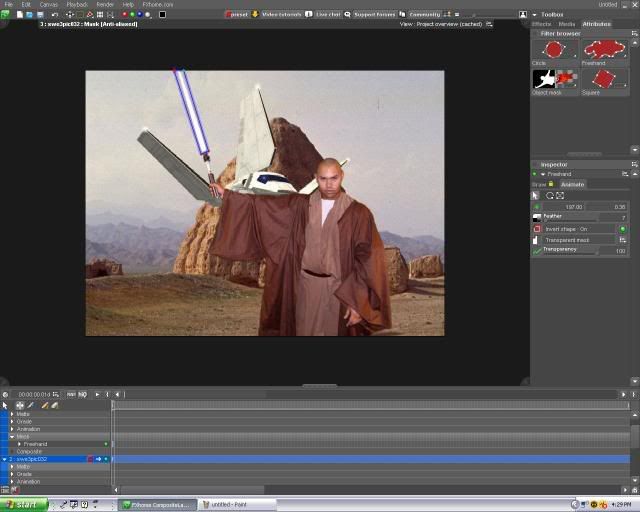640x512 pixels.
Task: Click the Community button
Action: [x=424, y=14]
